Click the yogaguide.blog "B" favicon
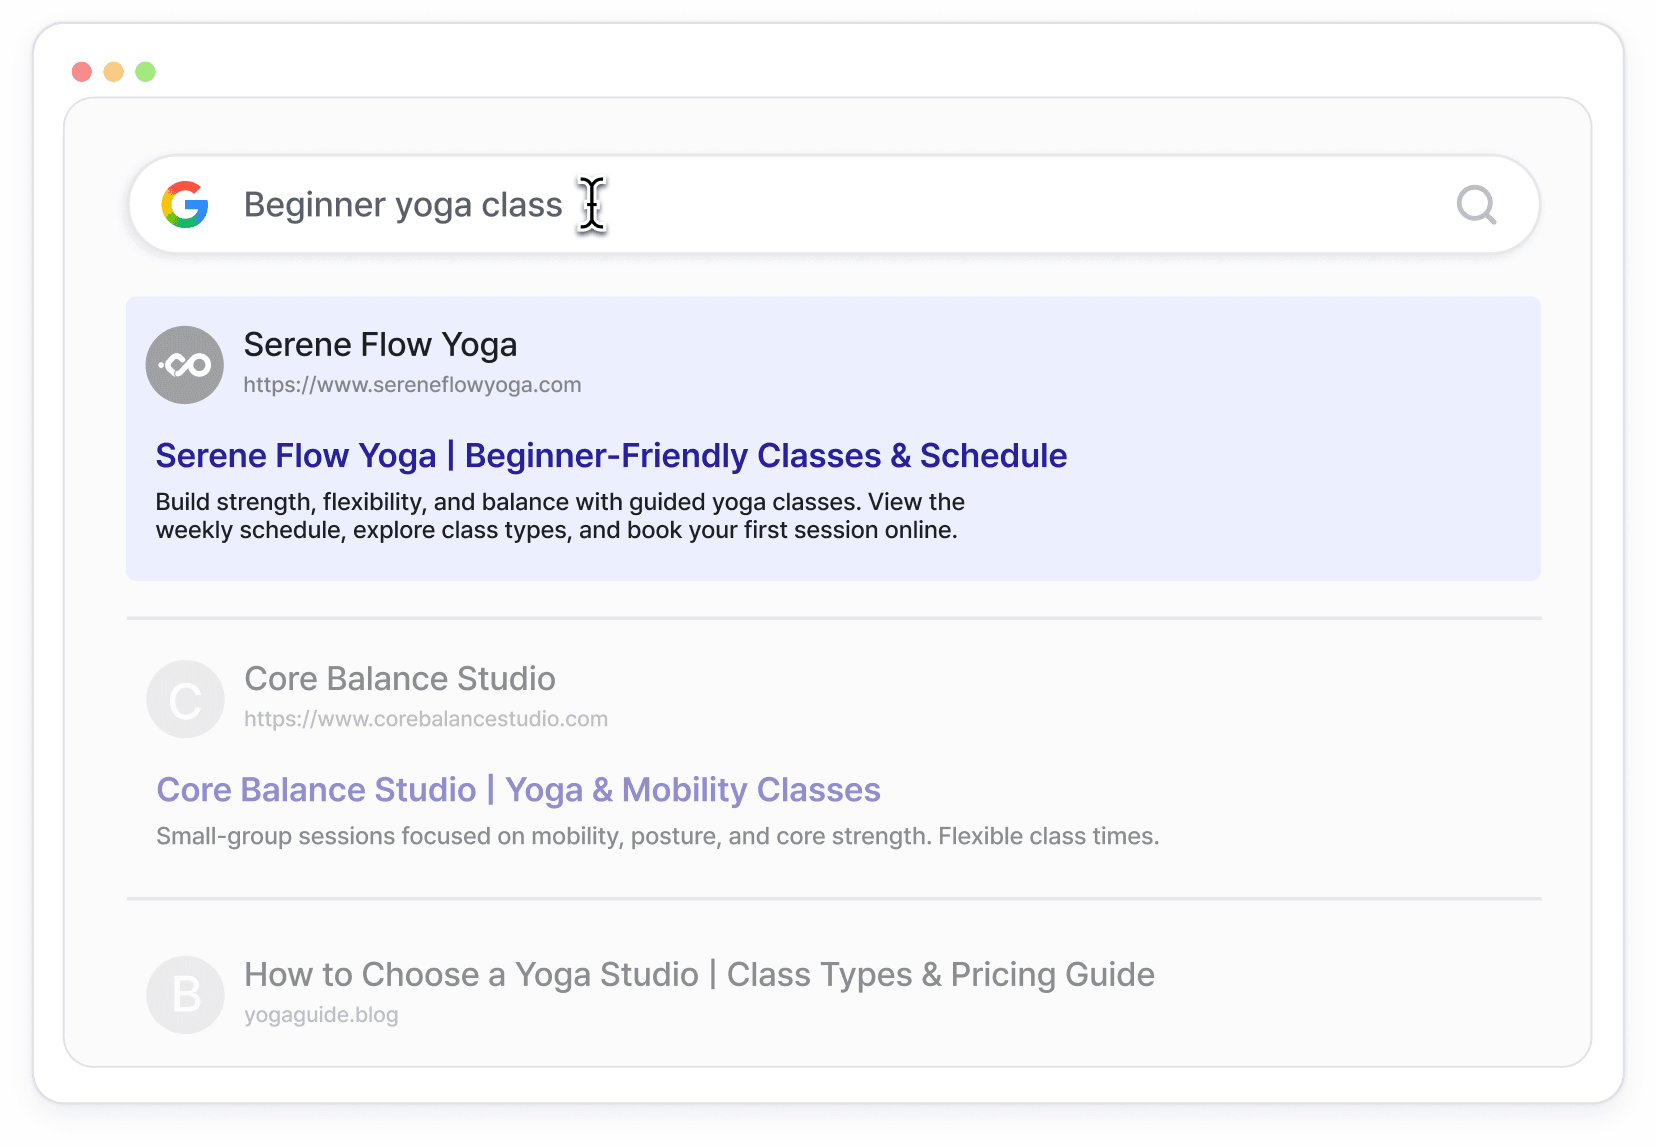 coord(185,993)
